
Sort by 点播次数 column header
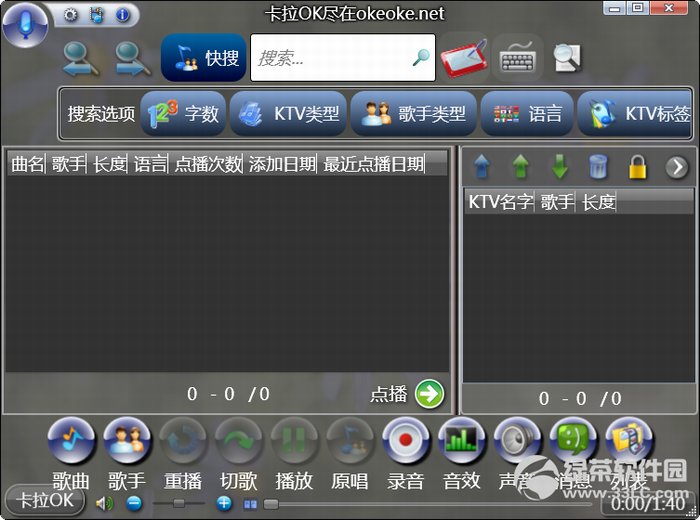208,164
